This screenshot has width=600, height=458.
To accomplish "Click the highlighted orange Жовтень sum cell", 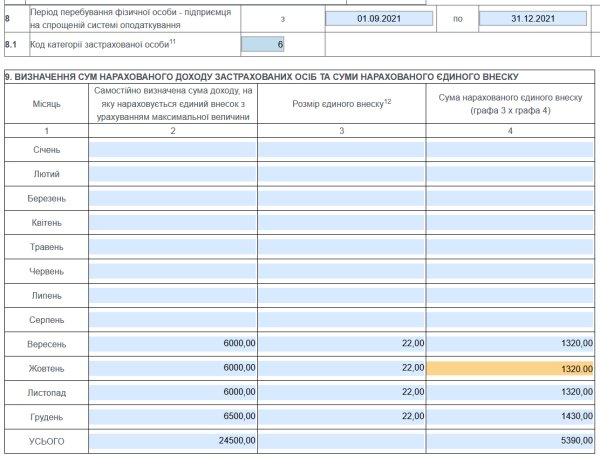I will point(511,368).
